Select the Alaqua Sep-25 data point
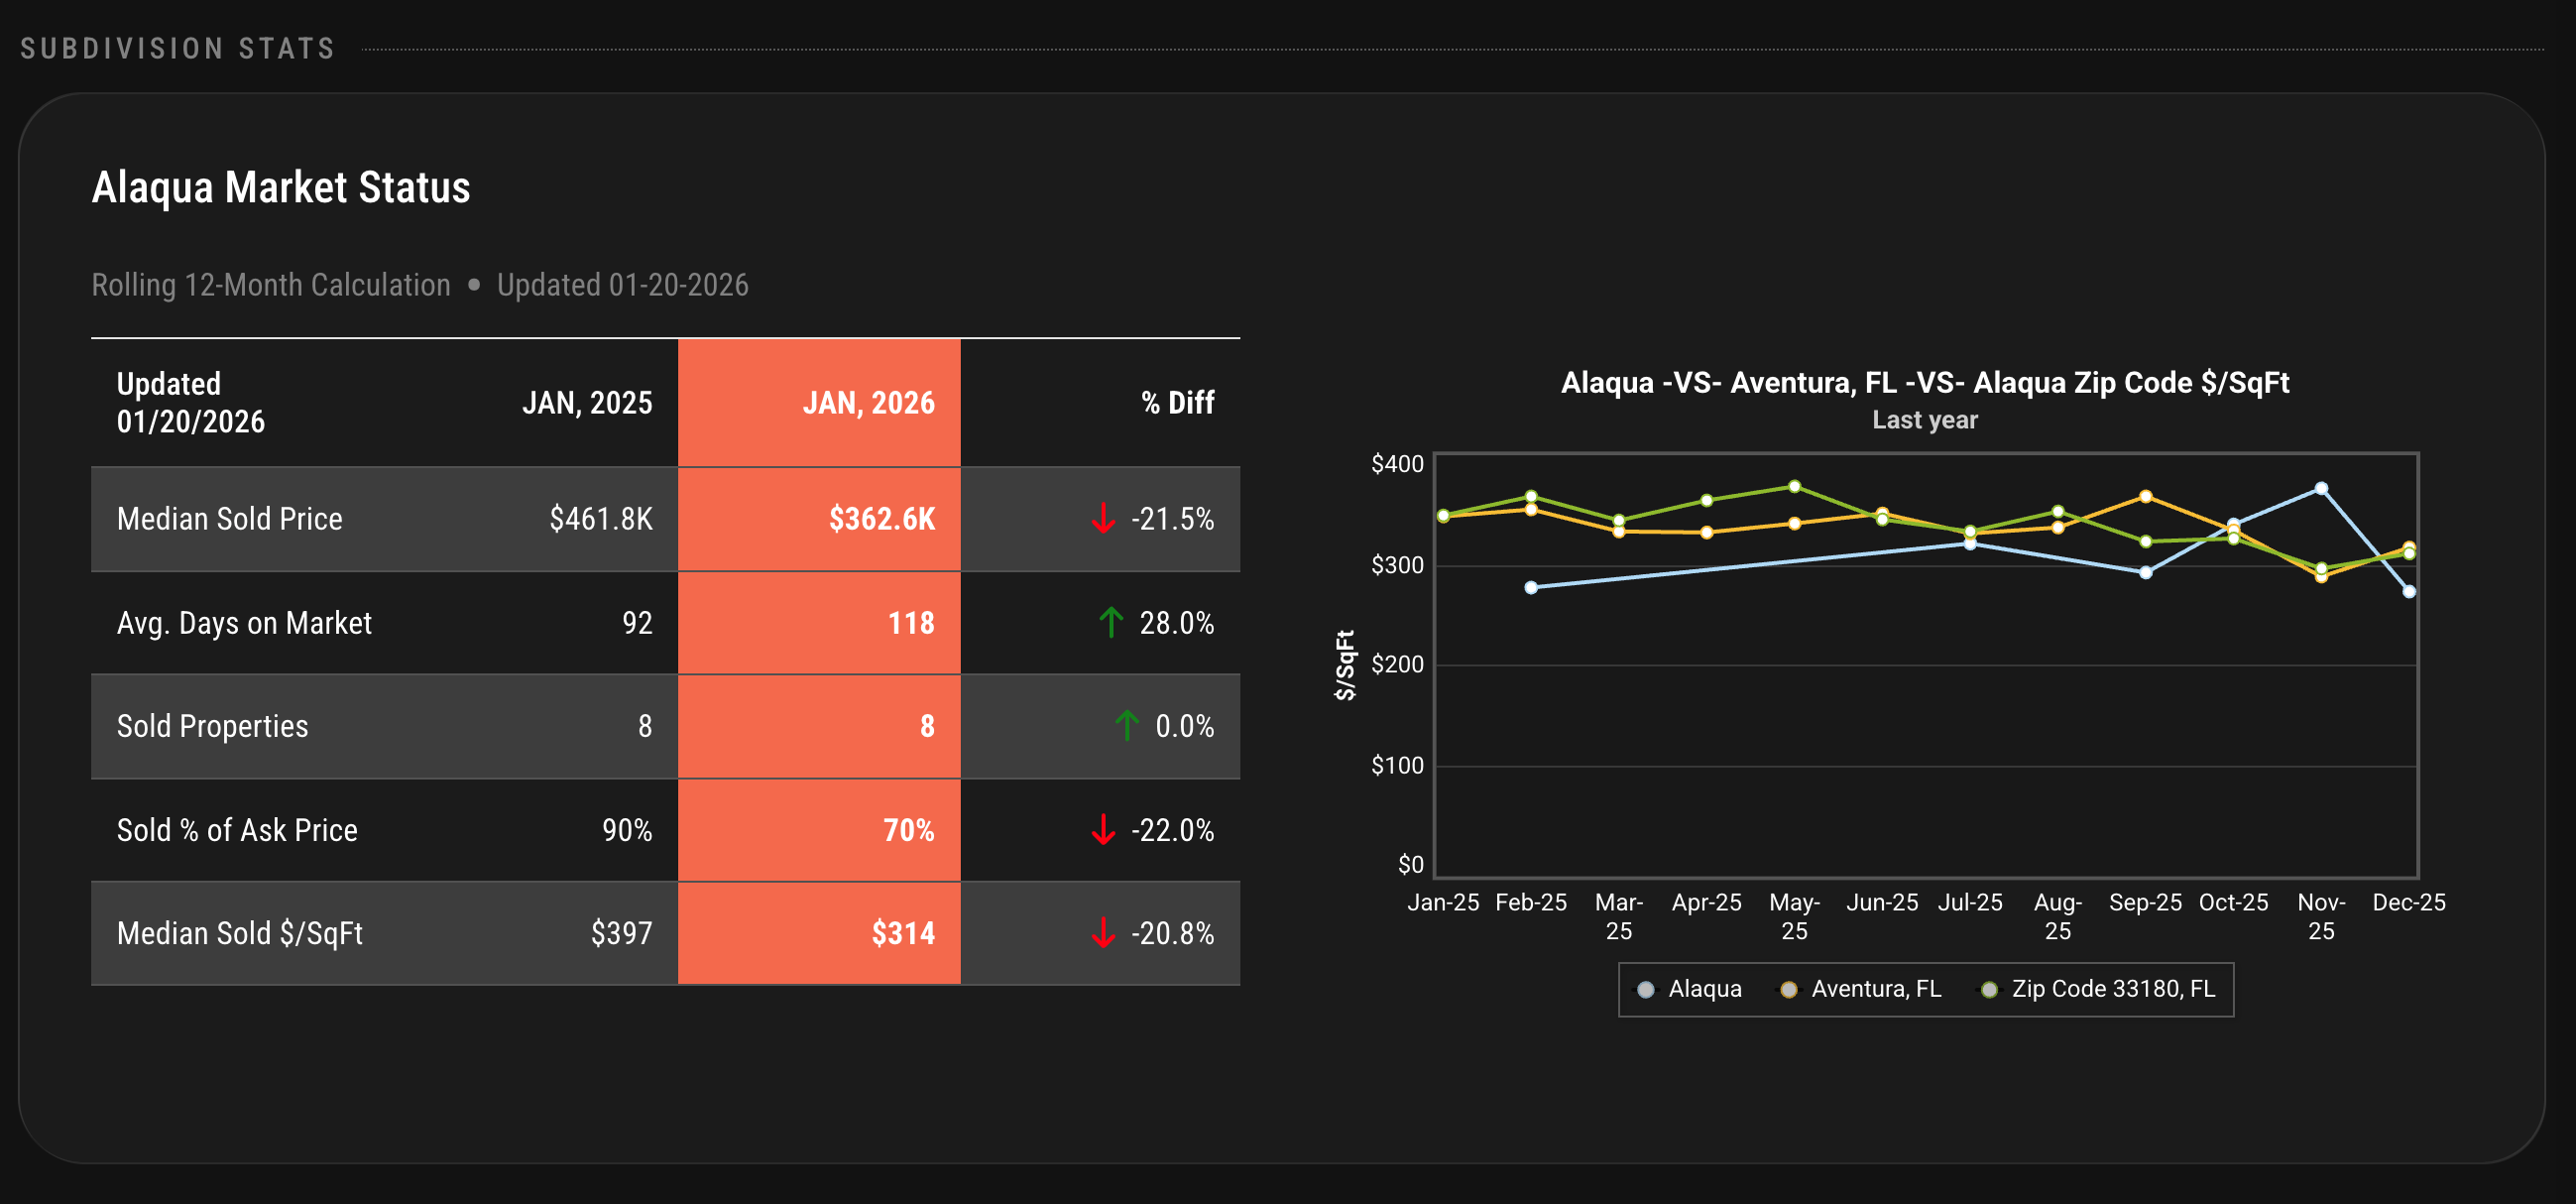Image resolution: width=2576 pixels, height=1204 pixels. coord(2146,573)
